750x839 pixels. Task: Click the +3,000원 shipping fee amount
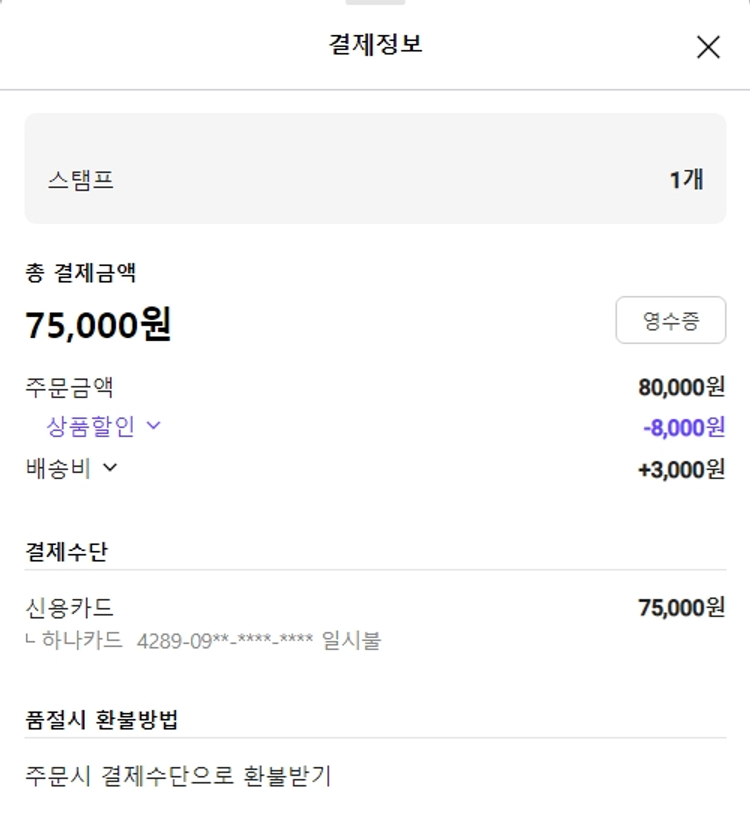click(x=681, y=469)
